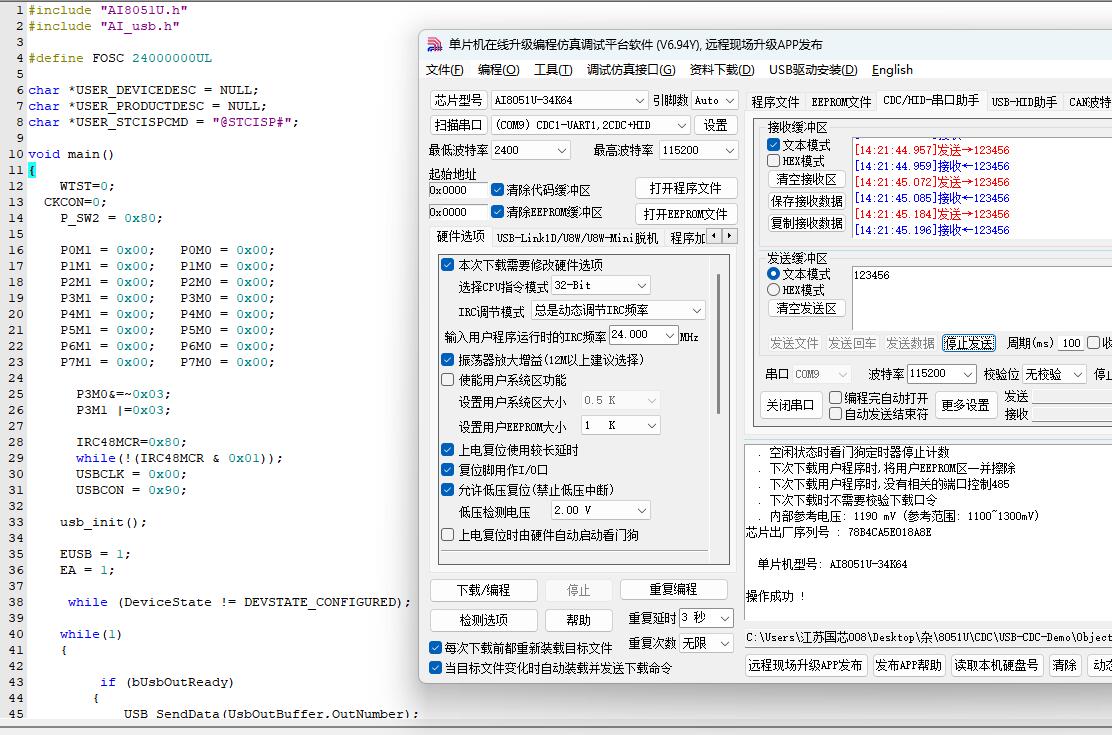
Task: Open the 最低波特率 2400 dropdown
Action: pos(562,150)
